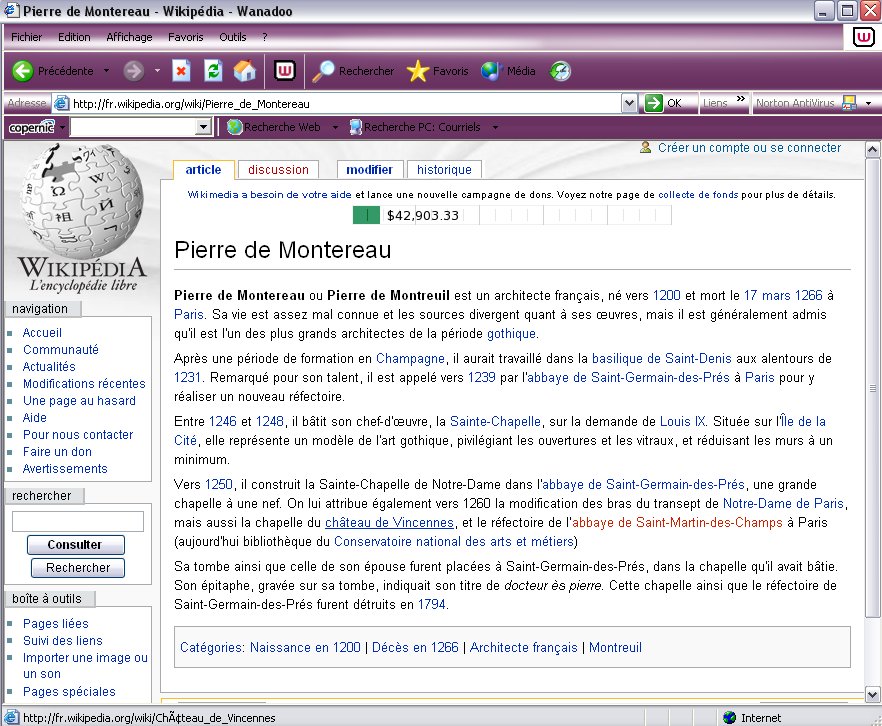
Task: Open the Favoris star icon
Action: [418, 71]
